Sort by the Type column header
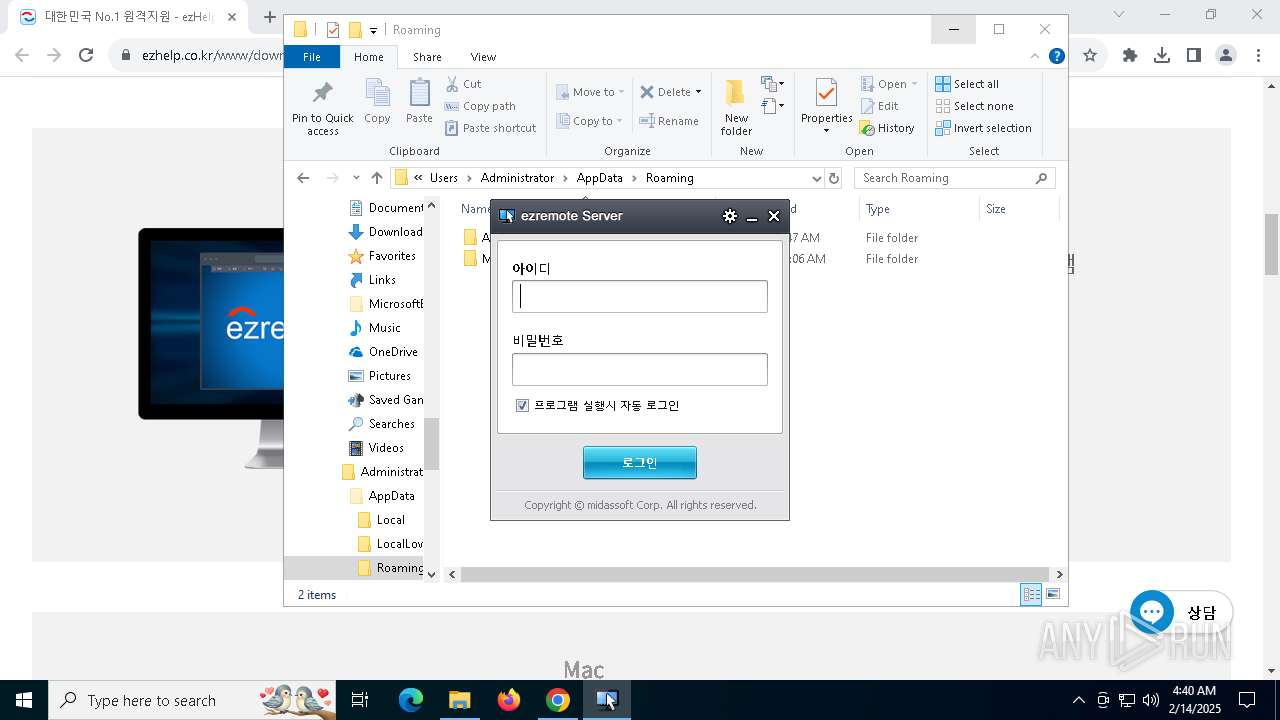 point(918,209)
